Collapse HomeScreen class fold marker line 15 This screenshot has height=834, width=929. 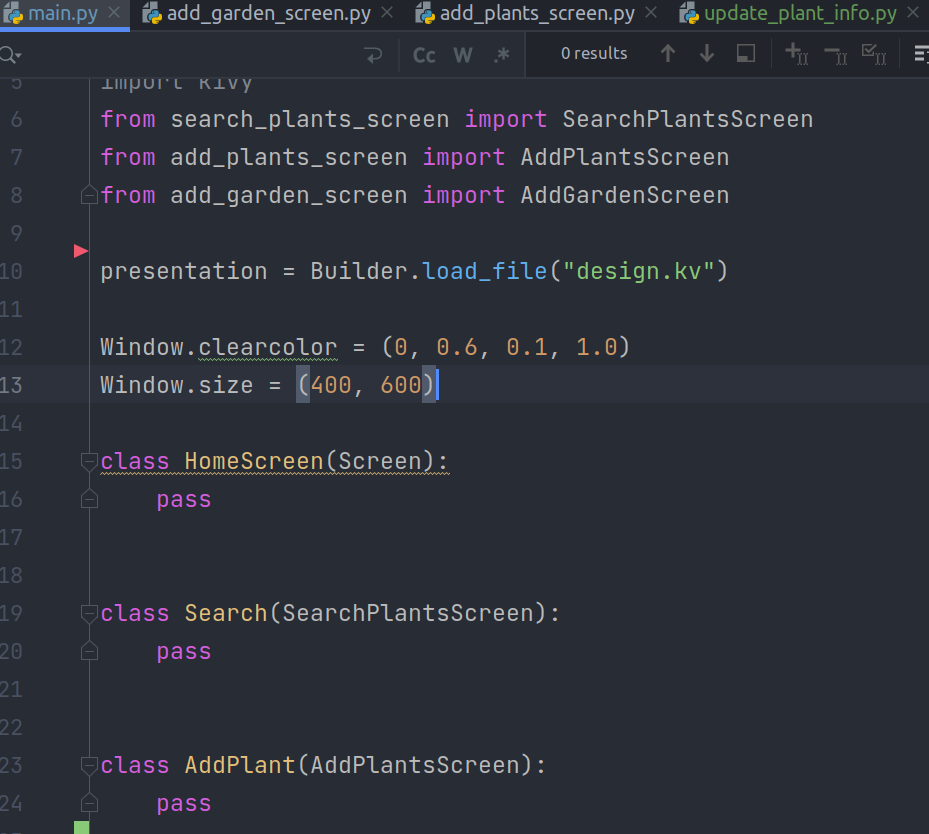coord(89,461)
